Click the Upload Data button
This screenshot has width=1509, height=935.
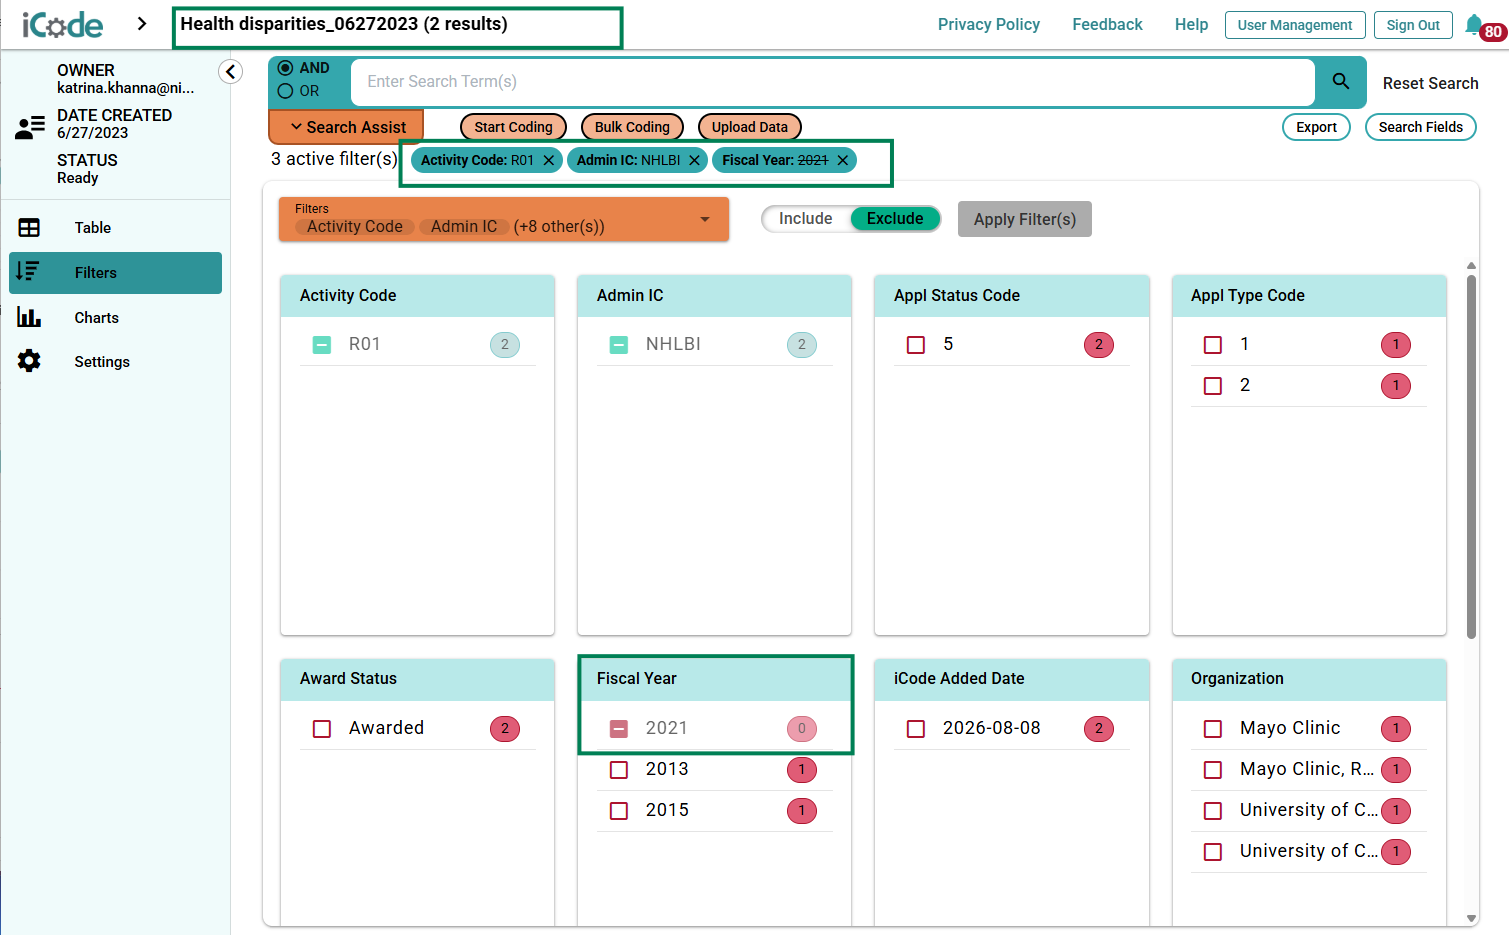click(x=750, y=127)
